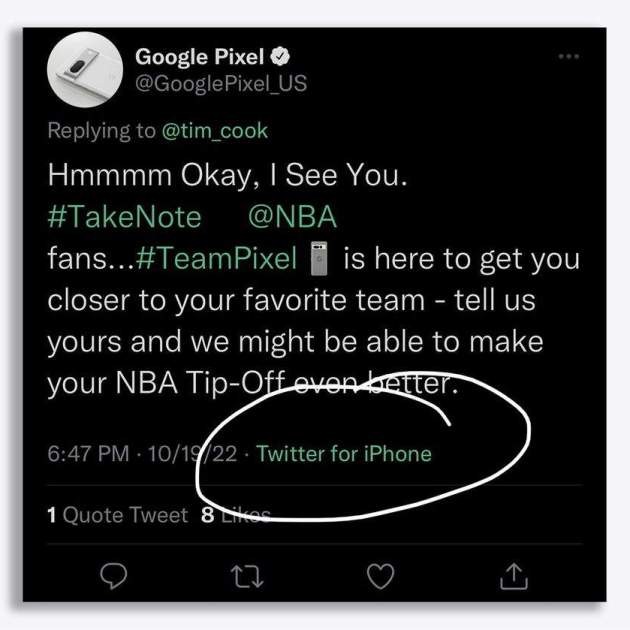View the 1 Quote Tweet list
Image resolution: width=630 pixels, height=630 pixels.
(118, 515)
